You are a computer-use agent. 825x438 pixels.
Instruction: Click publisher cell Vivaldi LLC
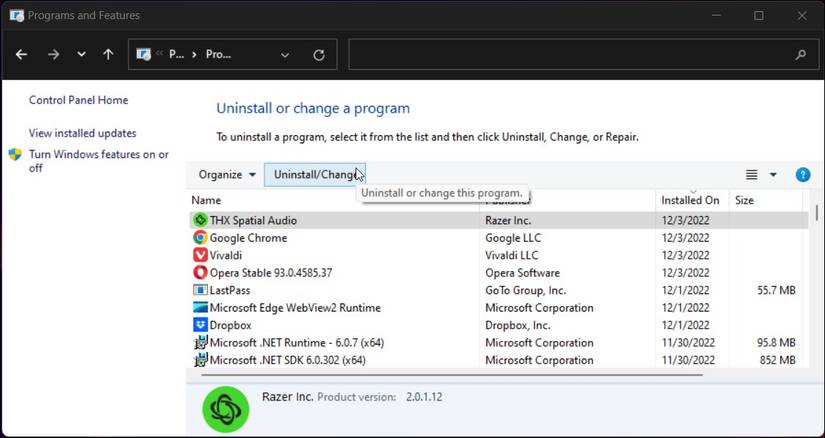click(x=511, y=255)
